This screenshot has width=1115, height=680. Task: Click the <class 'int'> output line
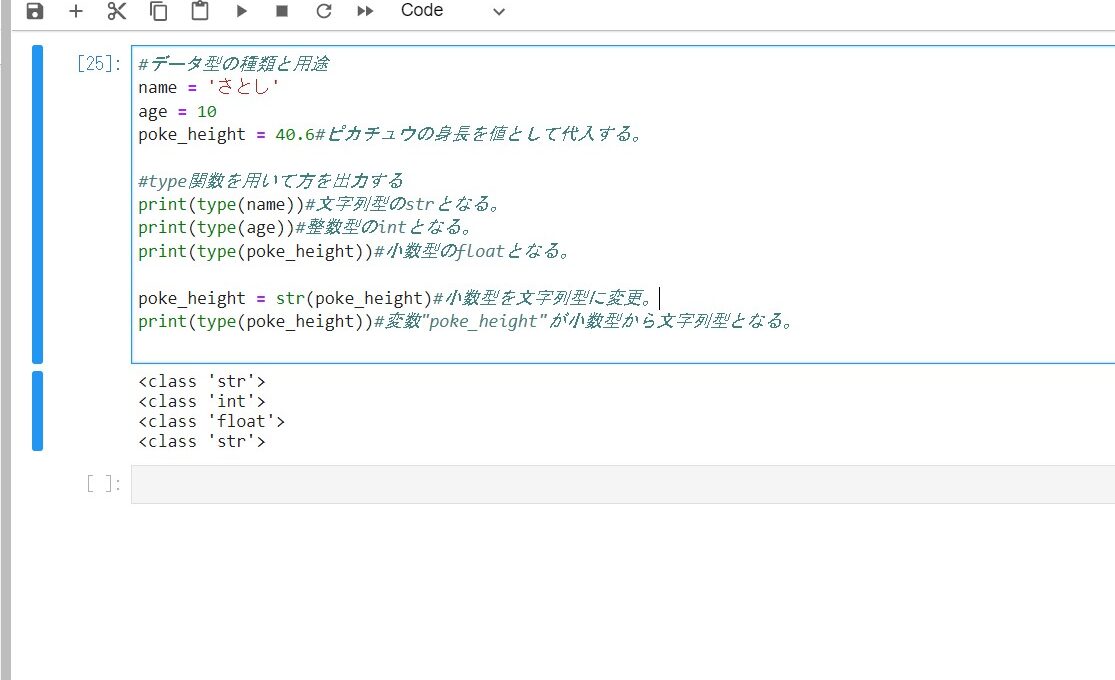click(x=202, y=402)
